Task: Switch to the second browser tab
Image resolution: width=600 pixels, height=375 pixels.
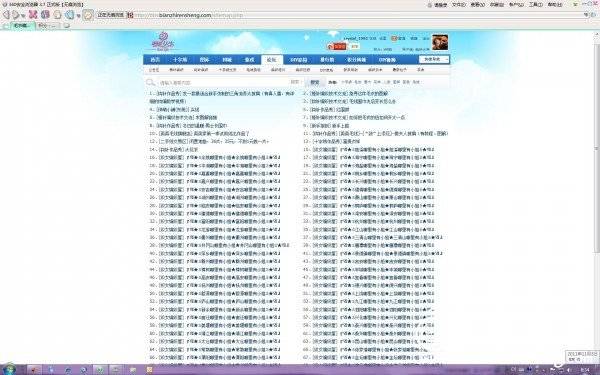Action: click(48, 26)
